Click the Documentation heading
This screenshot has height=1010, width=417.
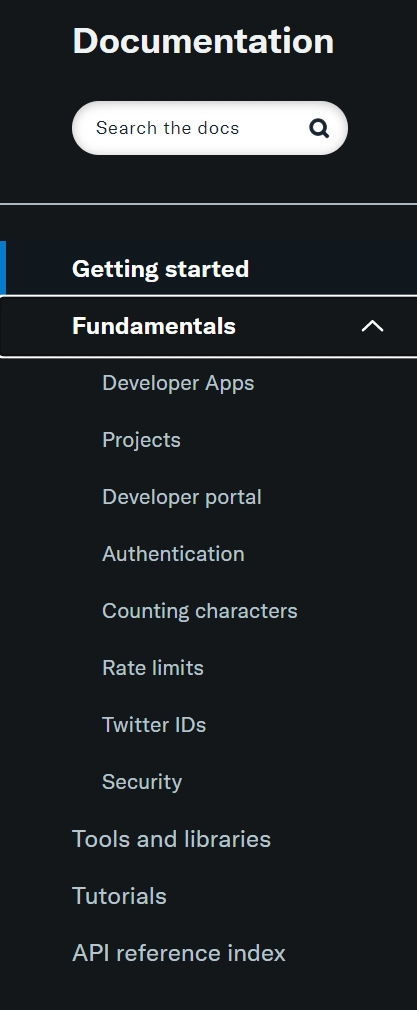point(203,41)
